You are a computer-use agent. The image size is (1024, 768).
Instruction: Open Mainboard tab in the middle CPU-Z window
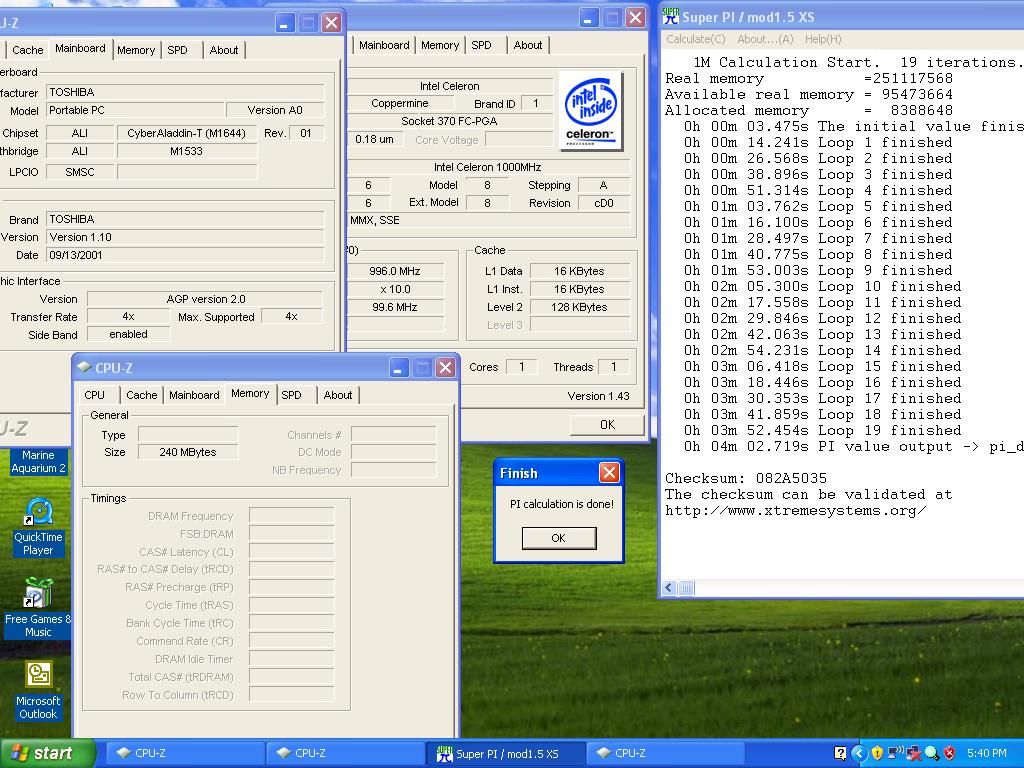[x=384, y=45]
